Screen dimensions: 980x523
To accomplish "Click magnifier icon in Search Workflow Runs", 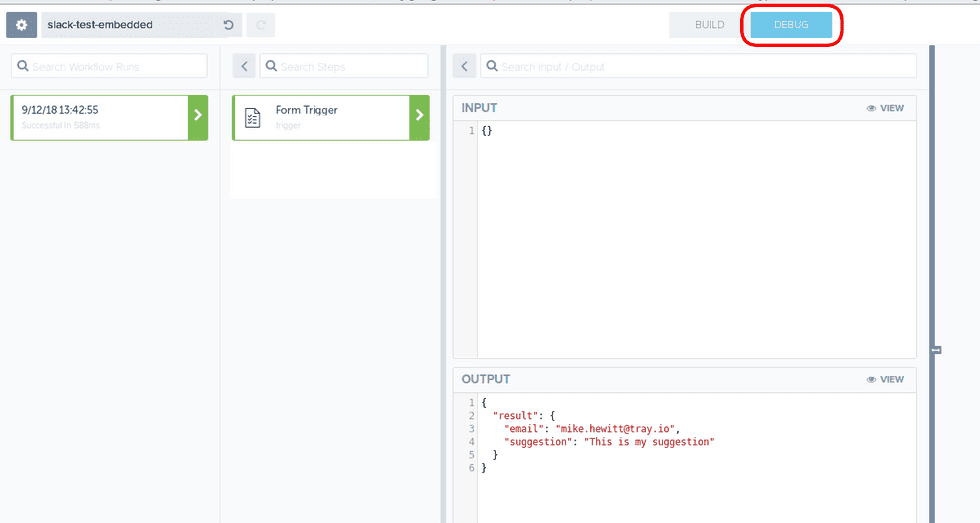I will (x=22, y=66).
